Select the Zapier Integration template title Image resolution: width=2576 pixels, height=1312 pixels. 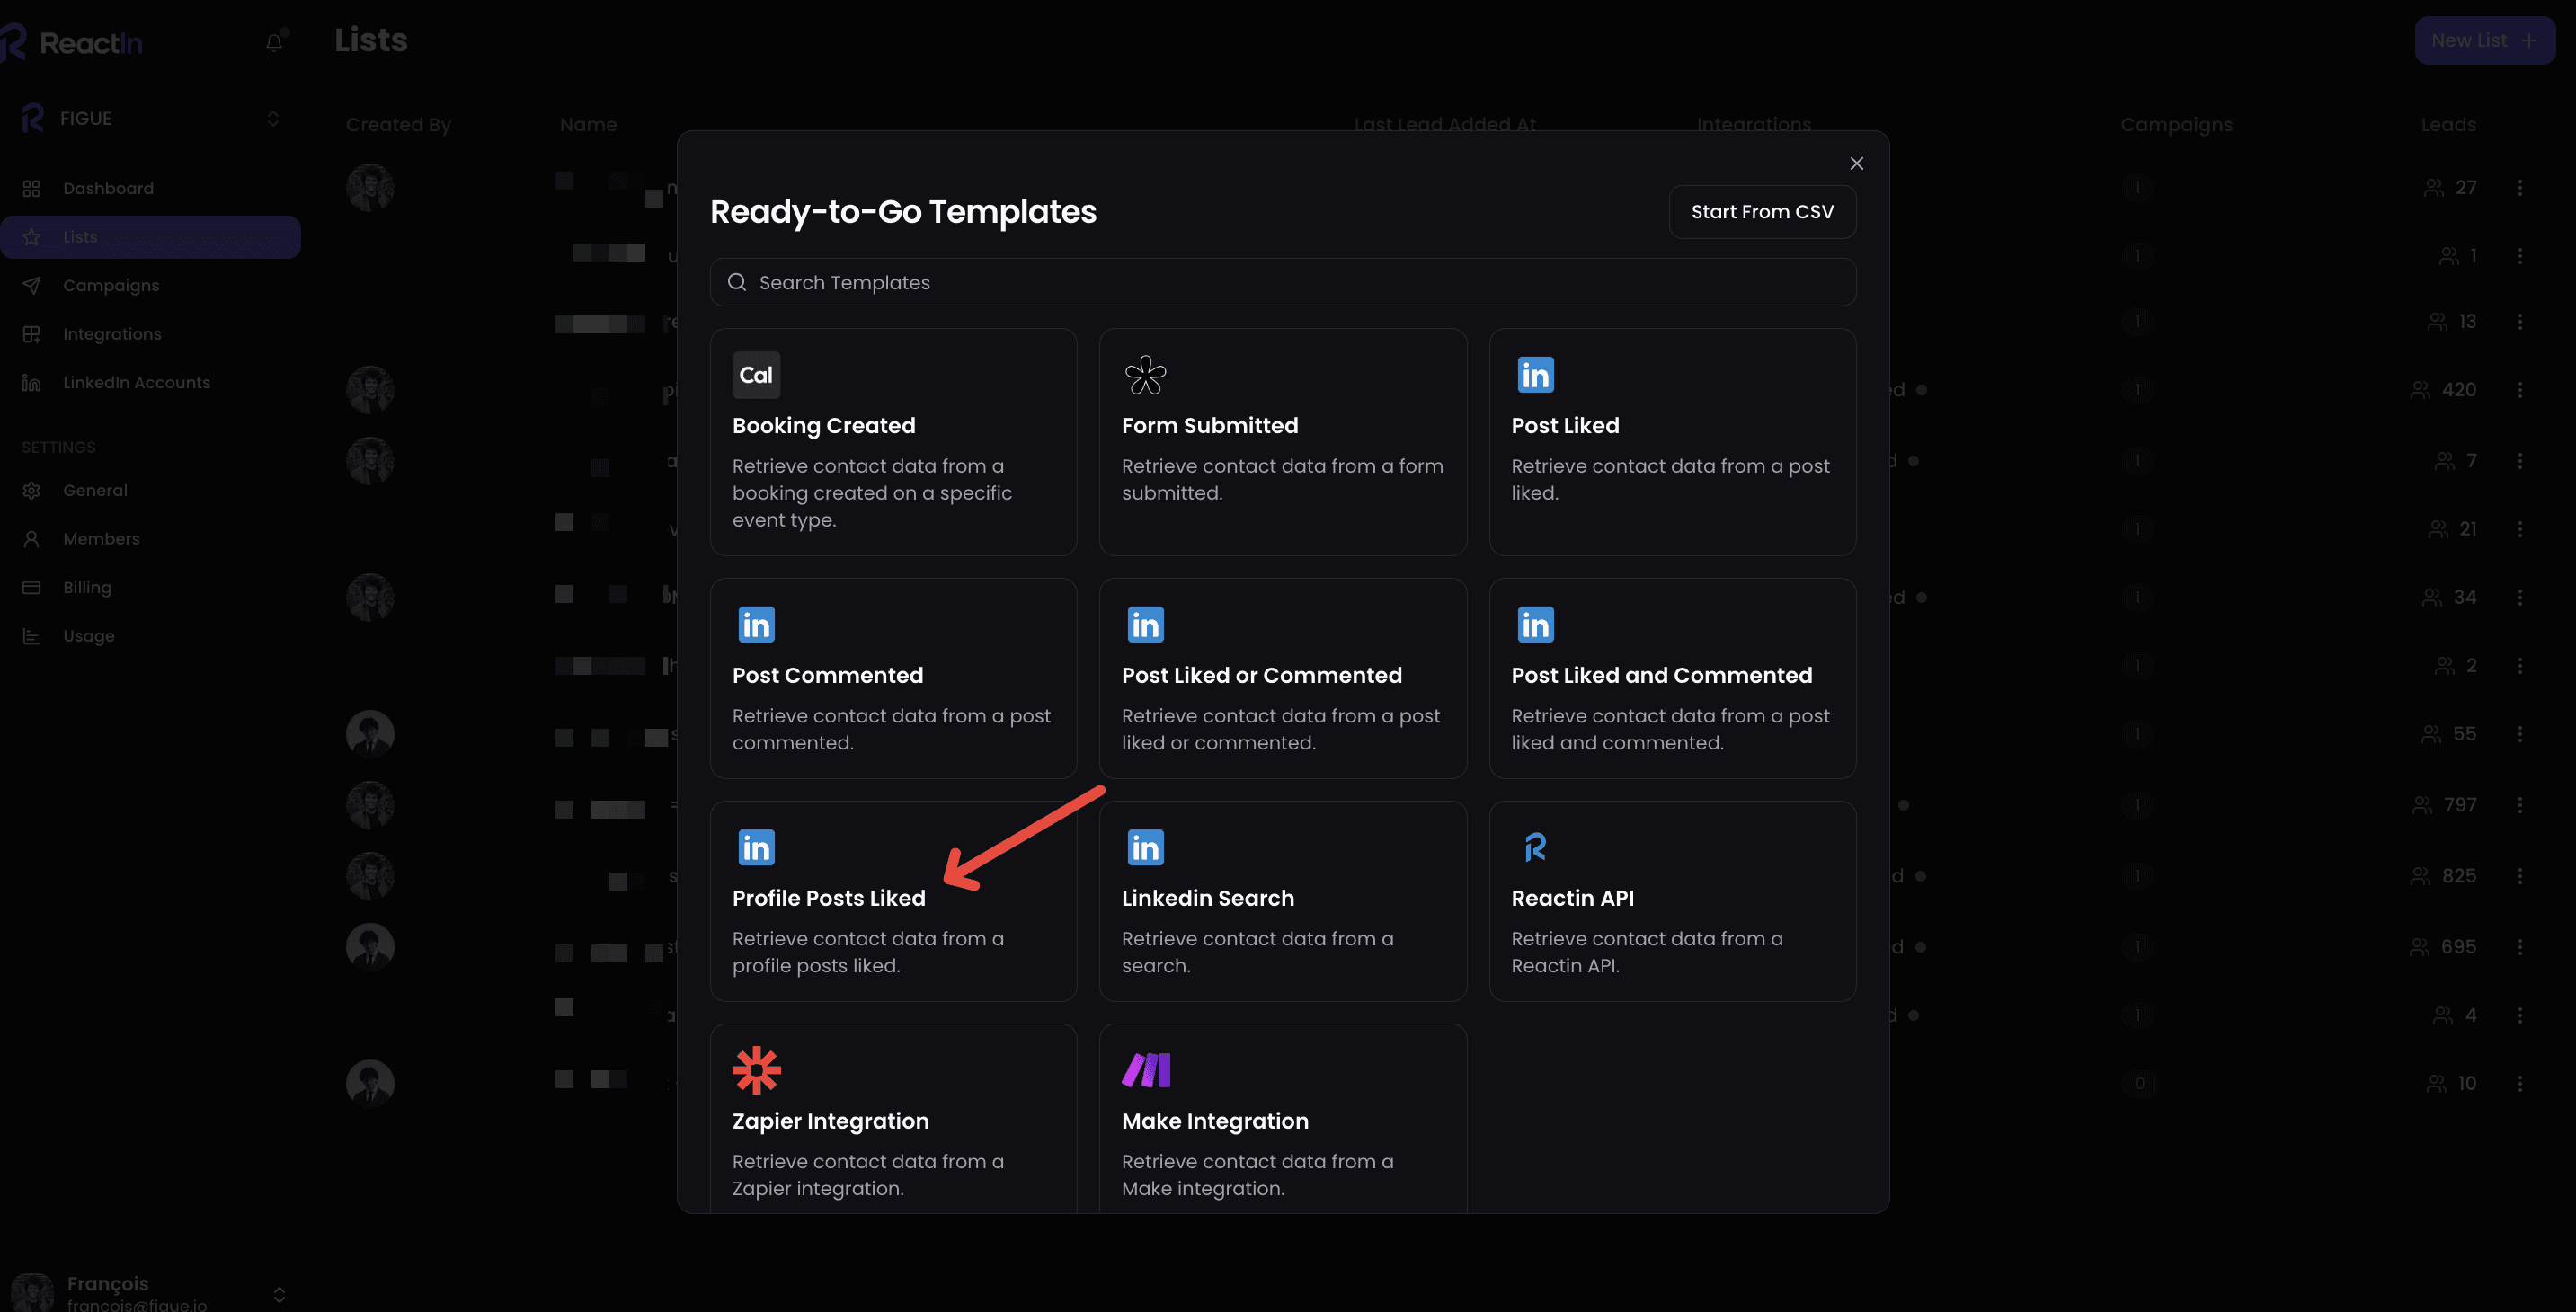click(x=831, y=1122)
